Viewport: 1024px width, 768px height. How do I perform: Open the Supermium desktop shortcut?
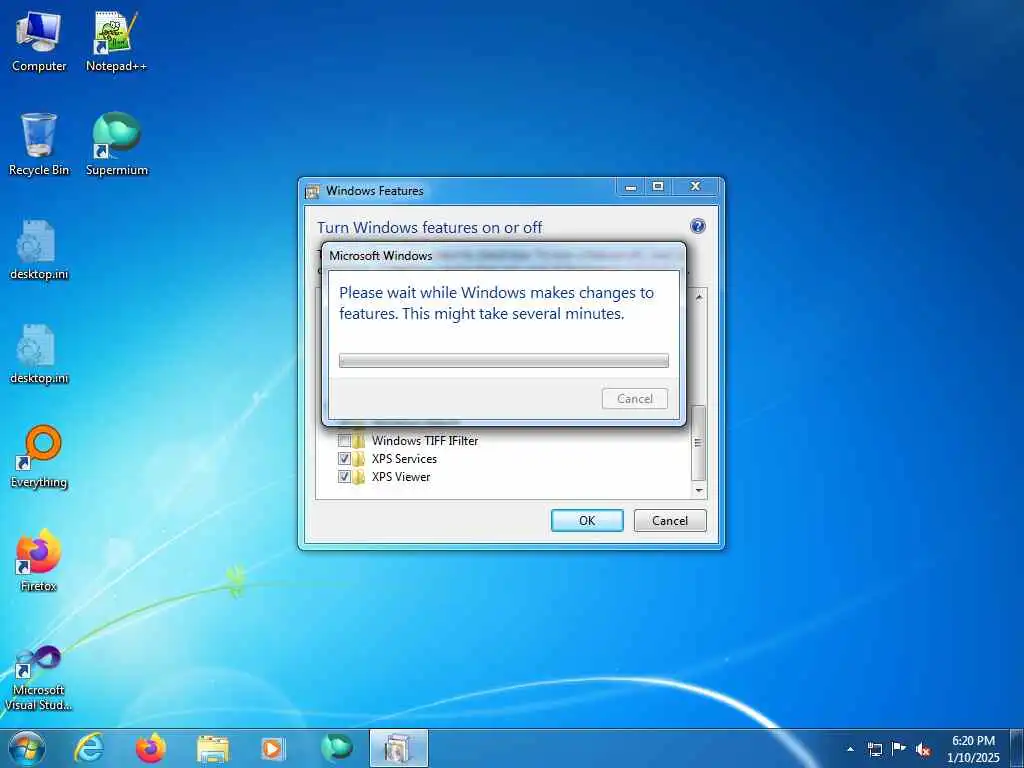[x=116, y=144]
